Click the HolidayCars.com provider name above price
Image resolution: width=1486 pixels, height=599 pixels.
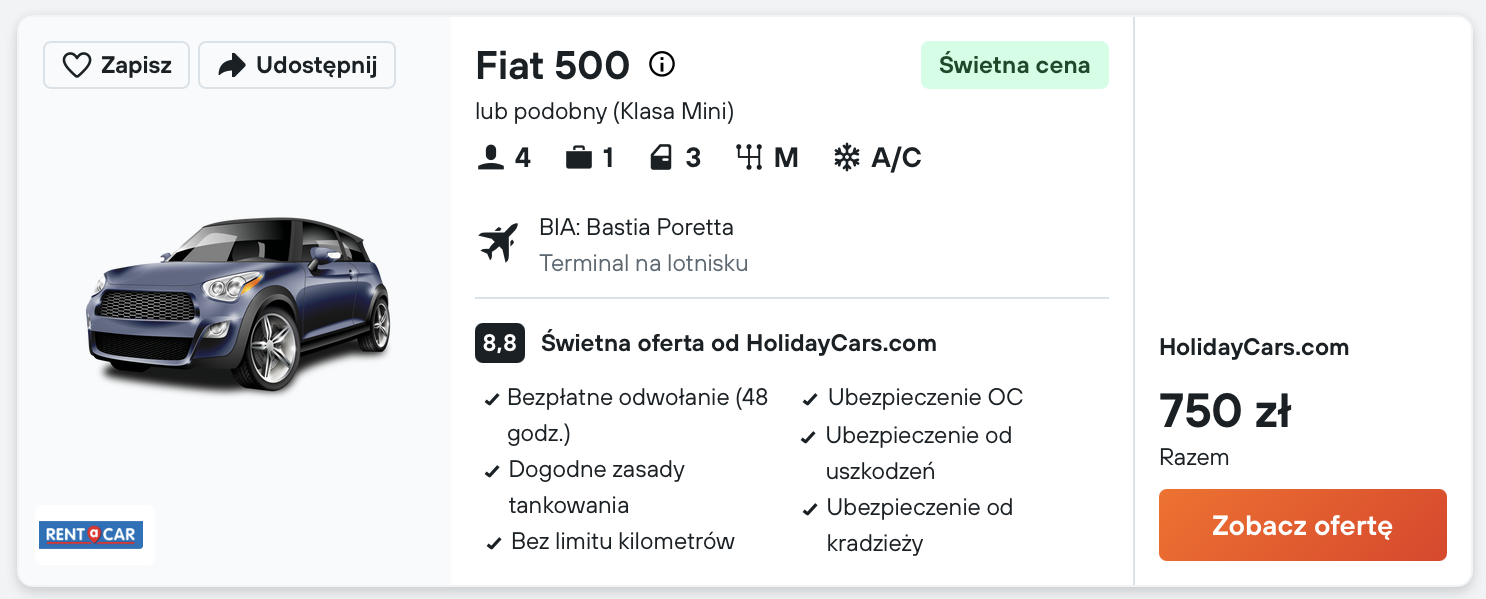click(1254, 348)
